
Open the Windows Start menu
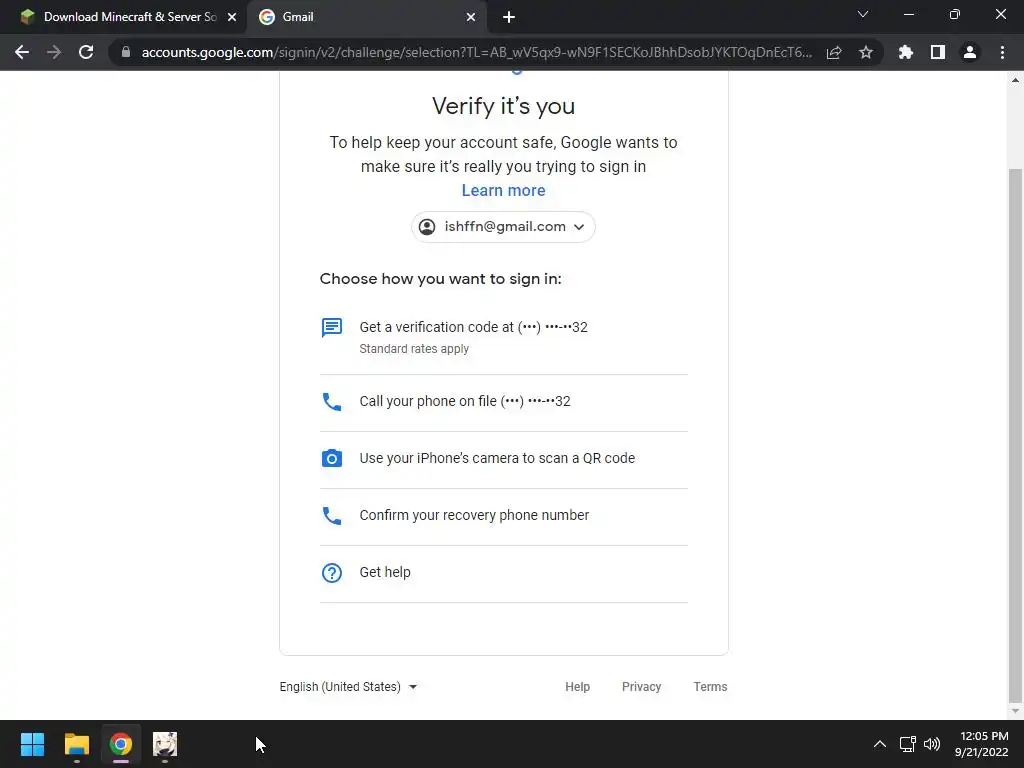[x=32, y=744]
